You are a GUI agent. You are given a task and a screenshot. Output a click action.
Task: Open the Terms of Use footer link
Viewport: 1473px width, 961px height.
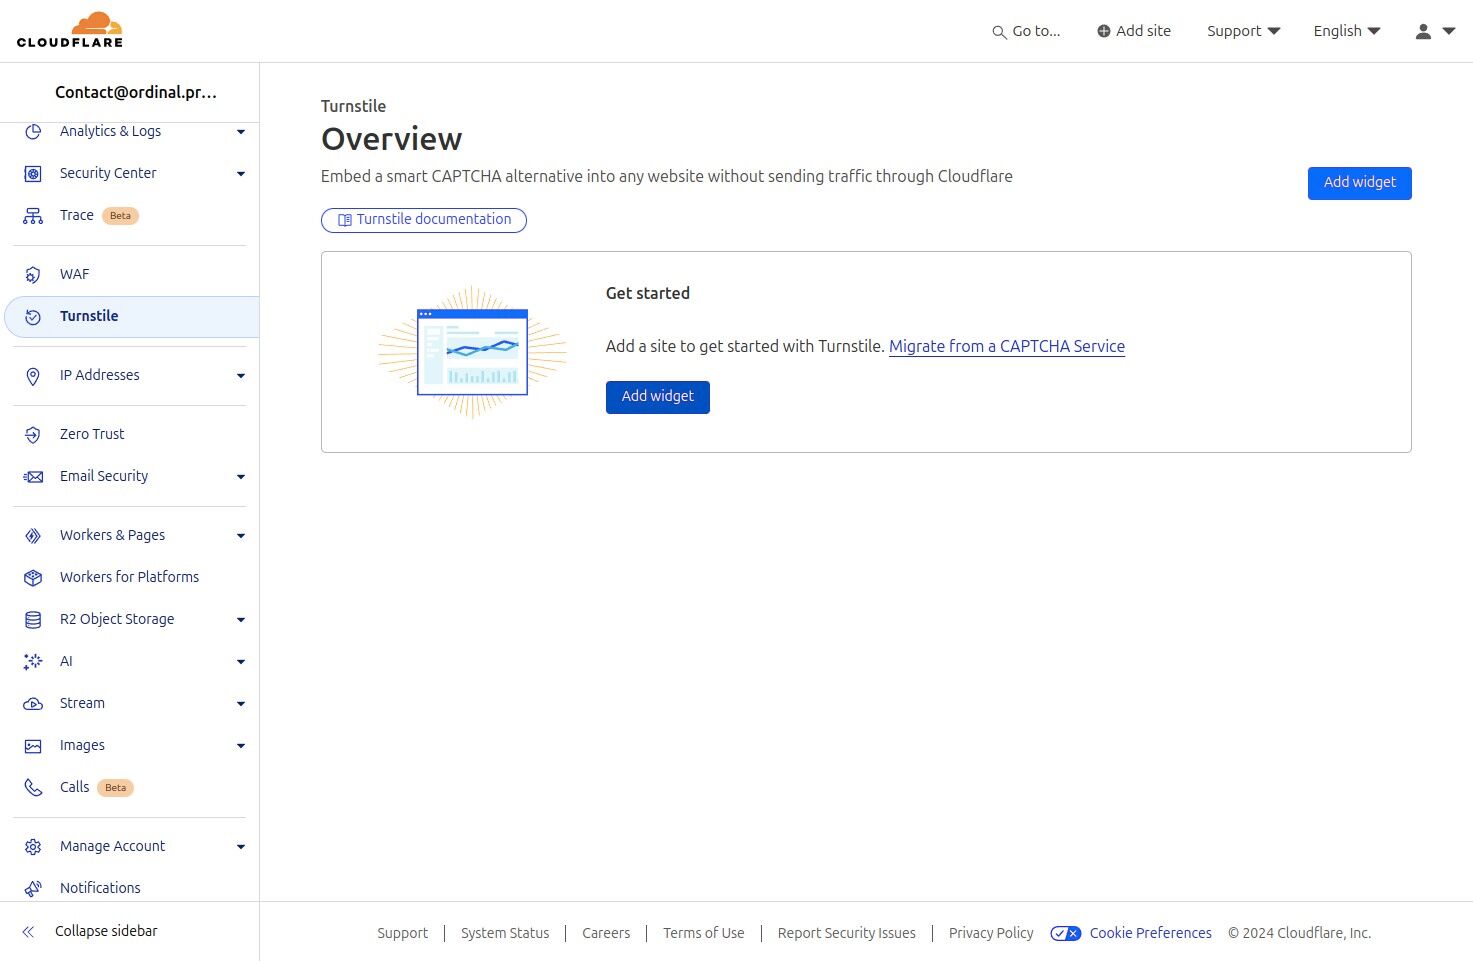(x=704, y=933)
